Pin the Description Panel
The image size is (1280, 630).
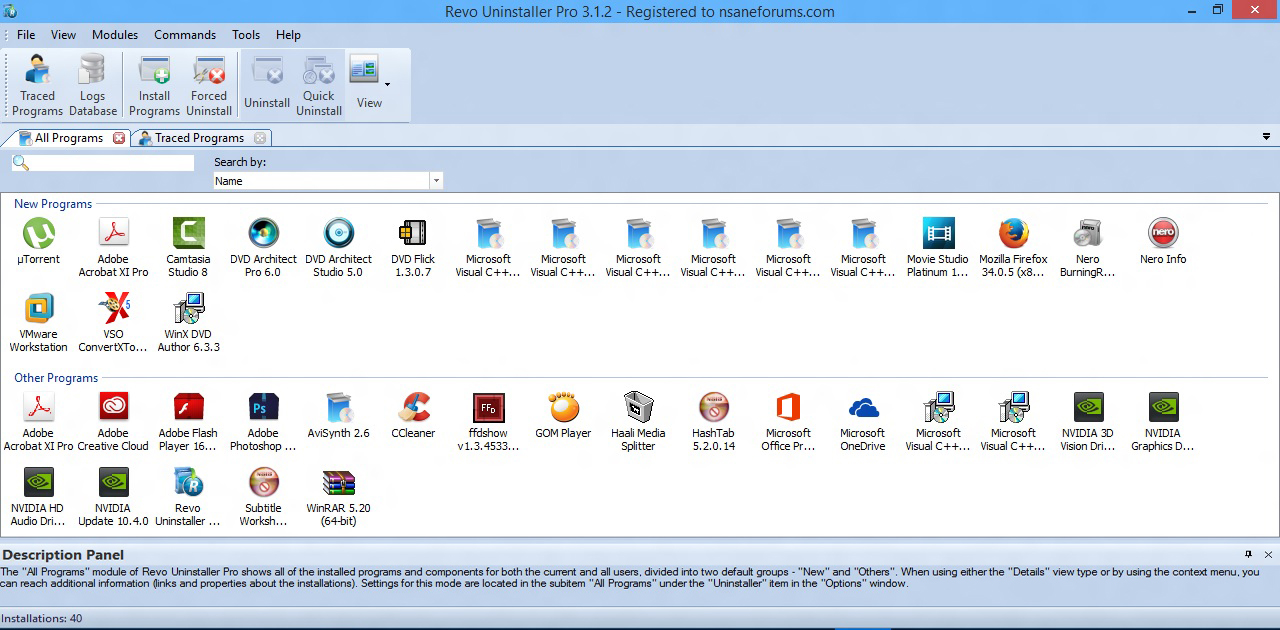[1248, 554]
